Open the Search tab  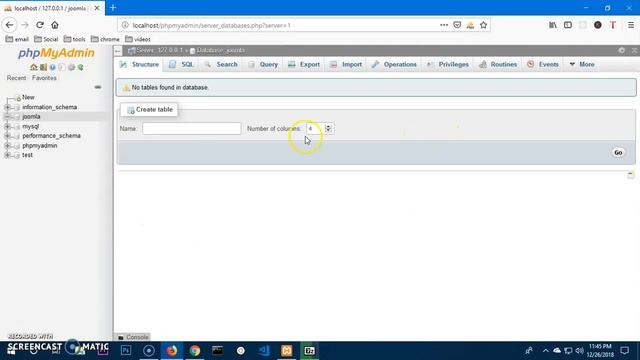tap(221, 64)
